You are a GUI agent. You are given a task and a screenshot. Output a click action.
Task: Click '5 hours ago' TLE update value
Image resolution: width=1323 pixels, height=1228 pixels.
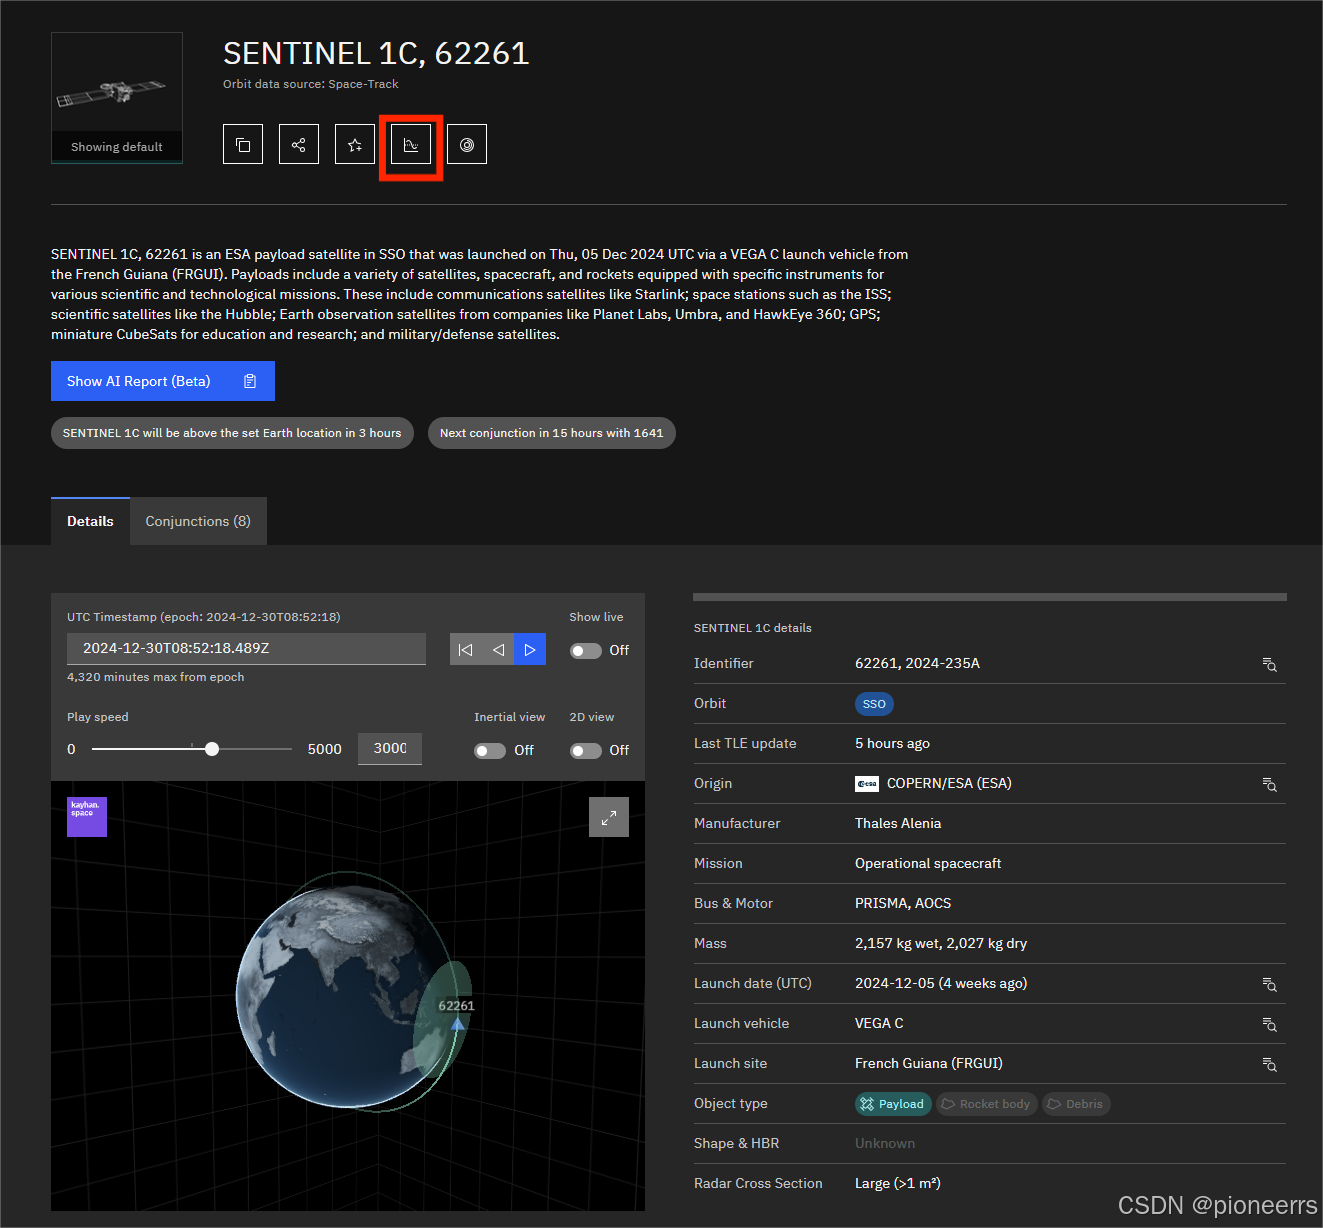tap(892, 743)
